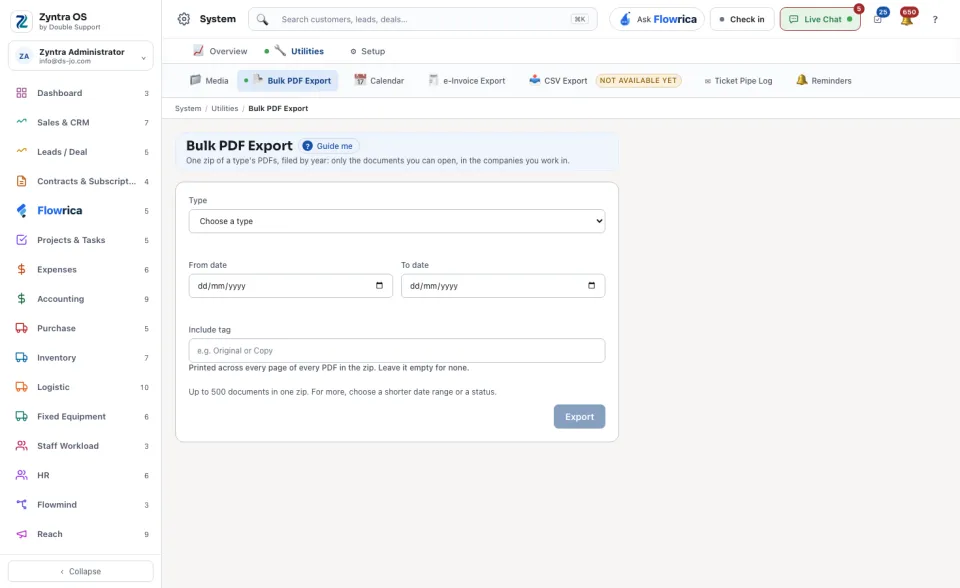
Task: Open Reach from the sidebar label
Action: [x=50, y=534]
